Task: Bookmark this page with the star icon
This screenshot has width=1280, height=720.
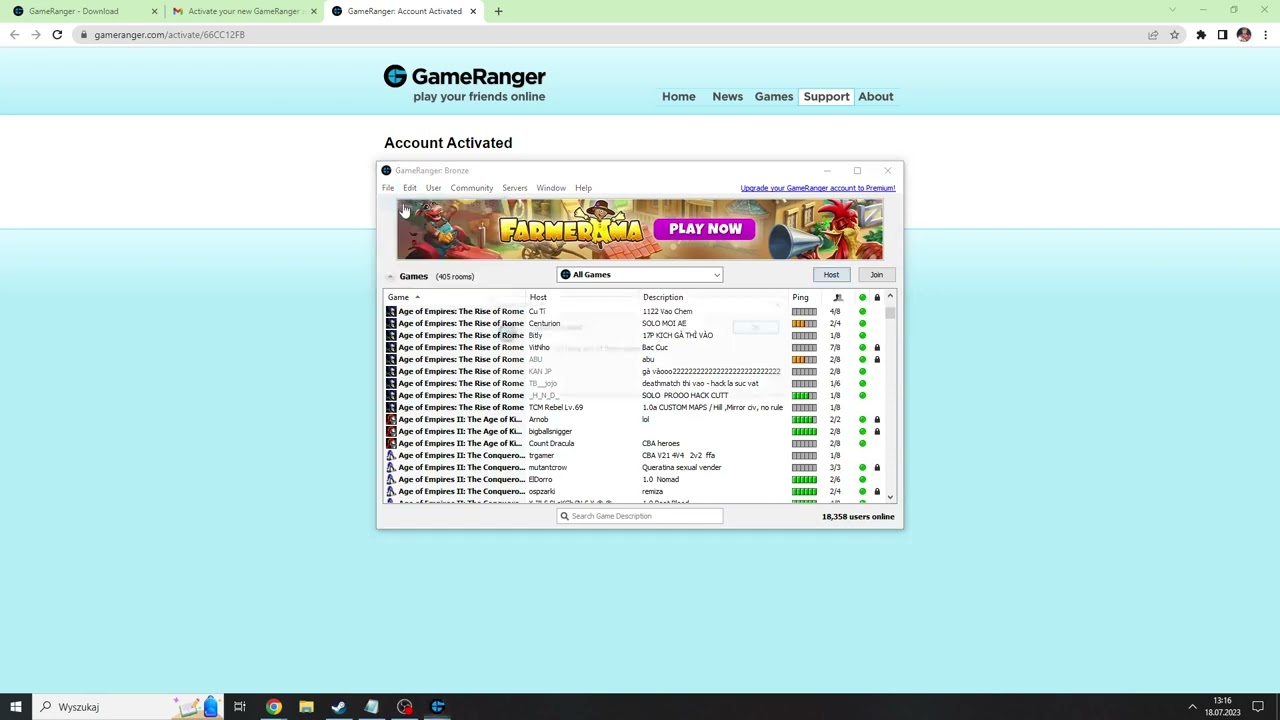Action: (x=1174, y=35)
